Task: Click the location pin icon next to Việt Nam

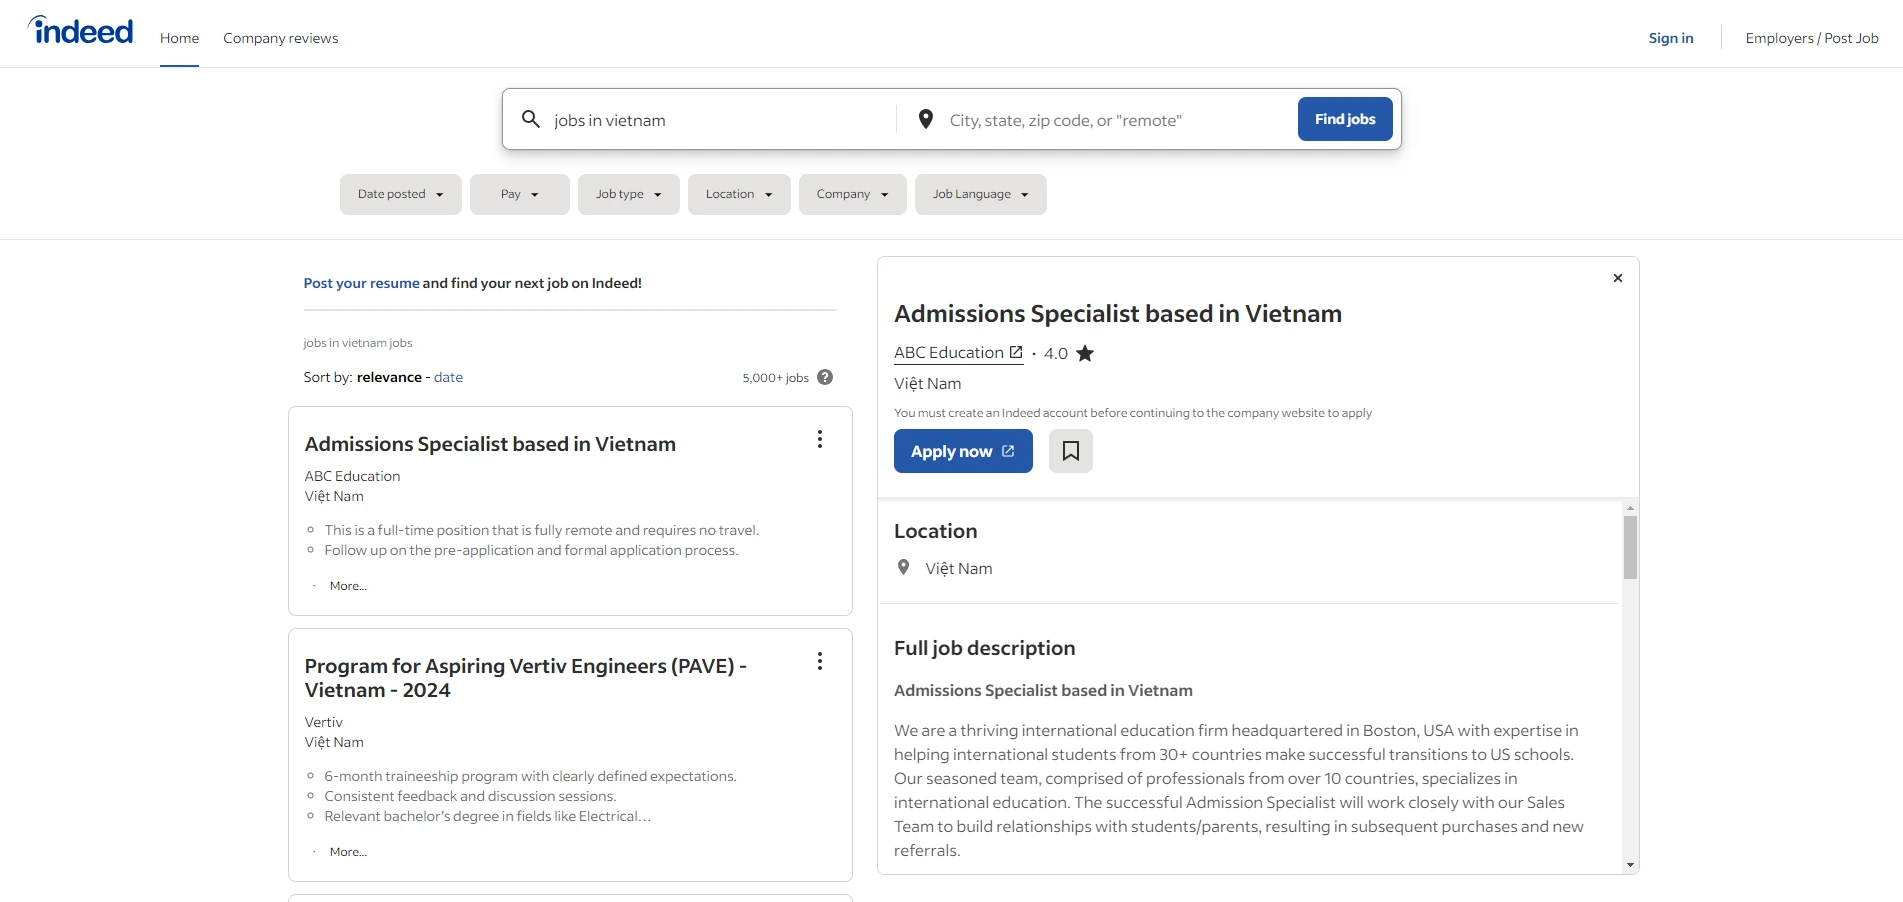Action: (x=904, y=567)
